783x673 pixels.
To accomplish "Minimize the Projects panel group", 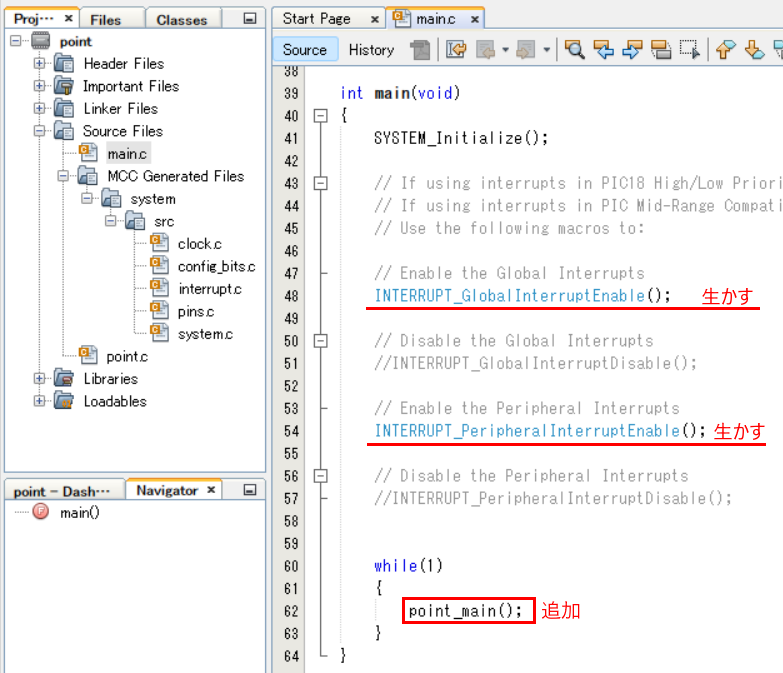I will pyautogui.click(x=249, y=19).
